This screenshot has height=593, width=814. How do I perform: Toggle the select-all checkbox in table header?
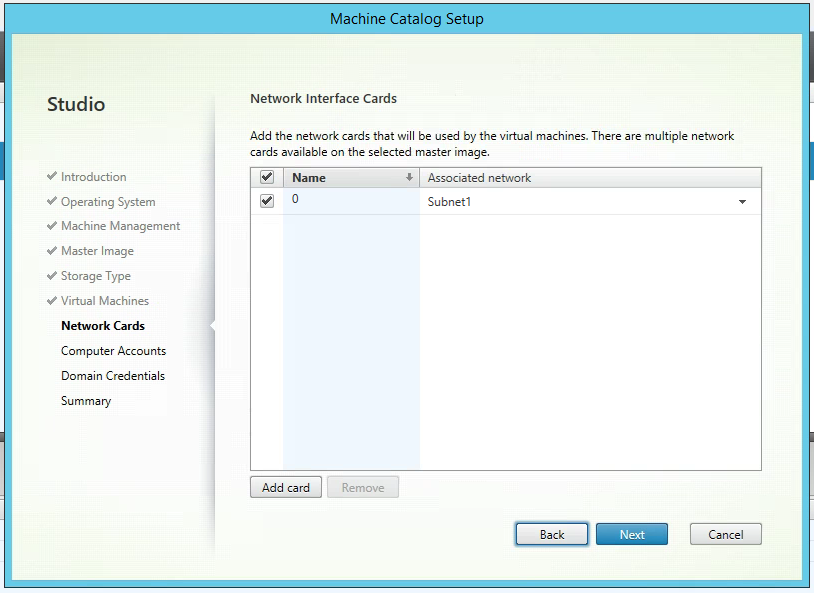pyautogui.click(x=267, y=178)
